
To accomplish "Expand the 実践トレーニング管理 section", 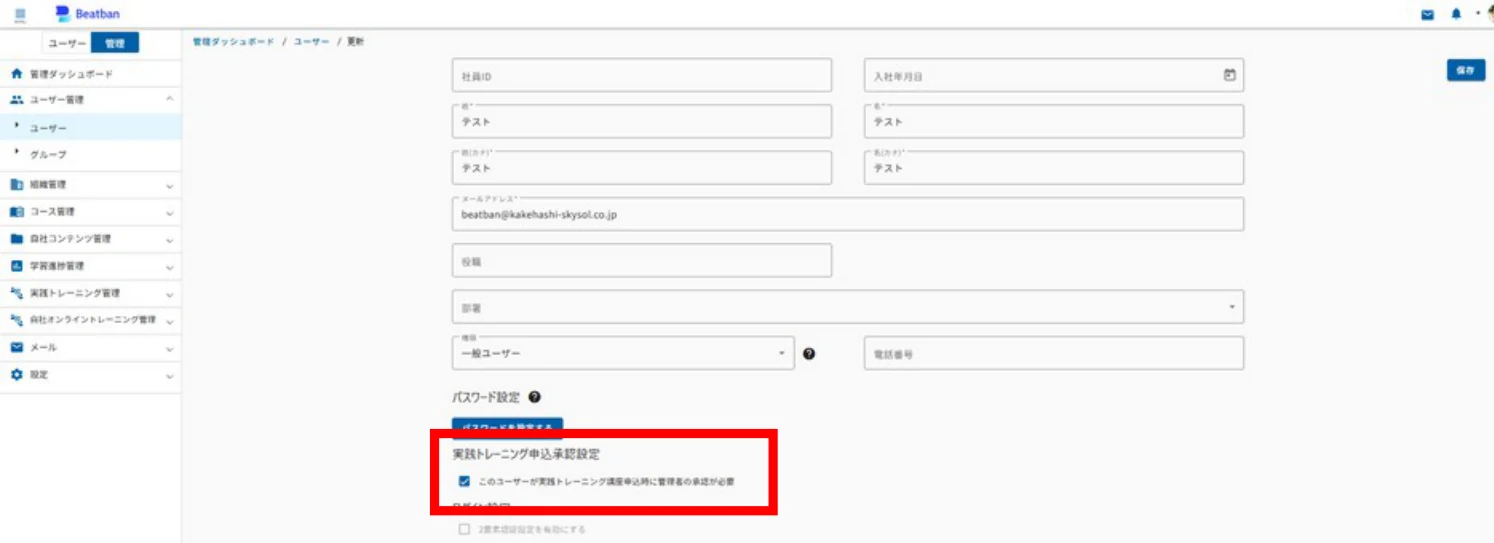I will (x=169, y=295).
